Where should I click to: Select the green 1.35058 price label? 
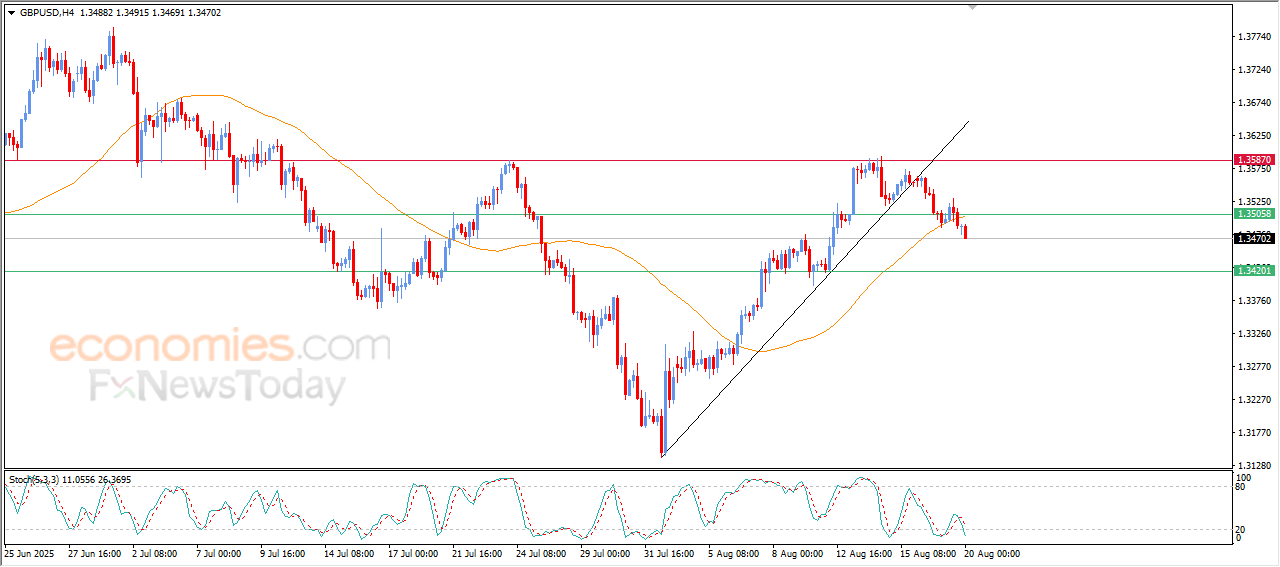(1254, 214)
